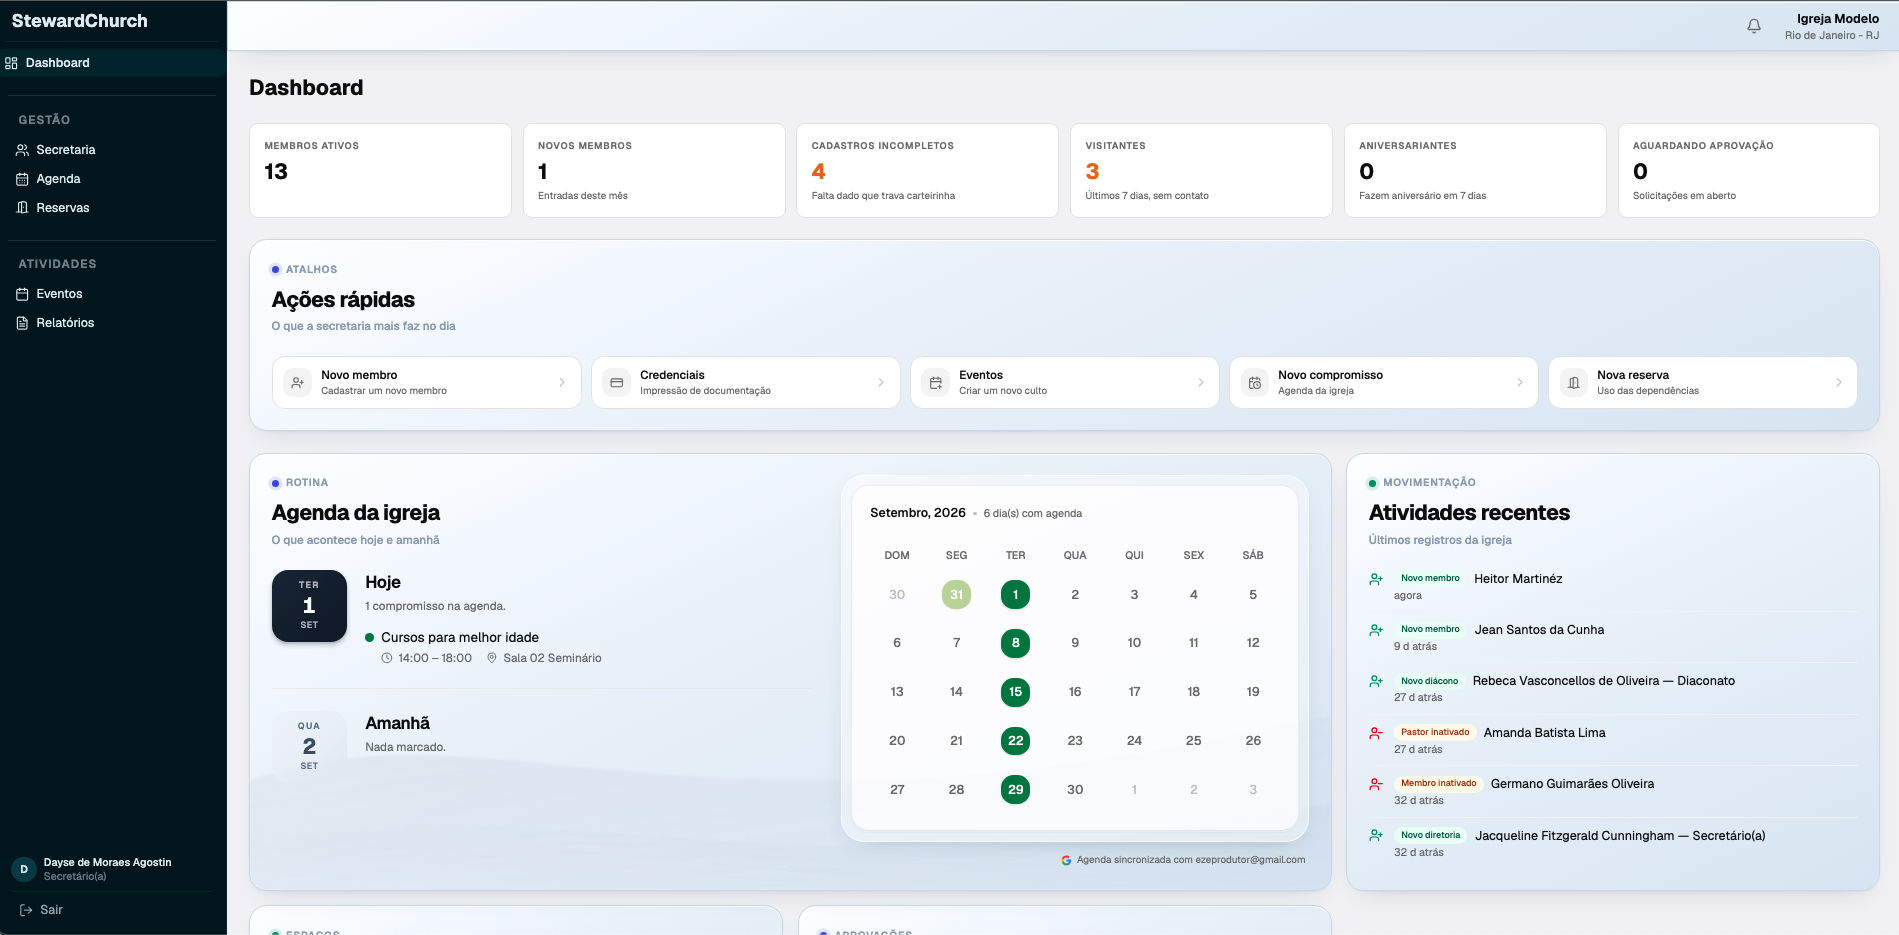Select highlighted day 8 on the calendar
Screen dimensions: 1899x935
(x=1015, y=643)
